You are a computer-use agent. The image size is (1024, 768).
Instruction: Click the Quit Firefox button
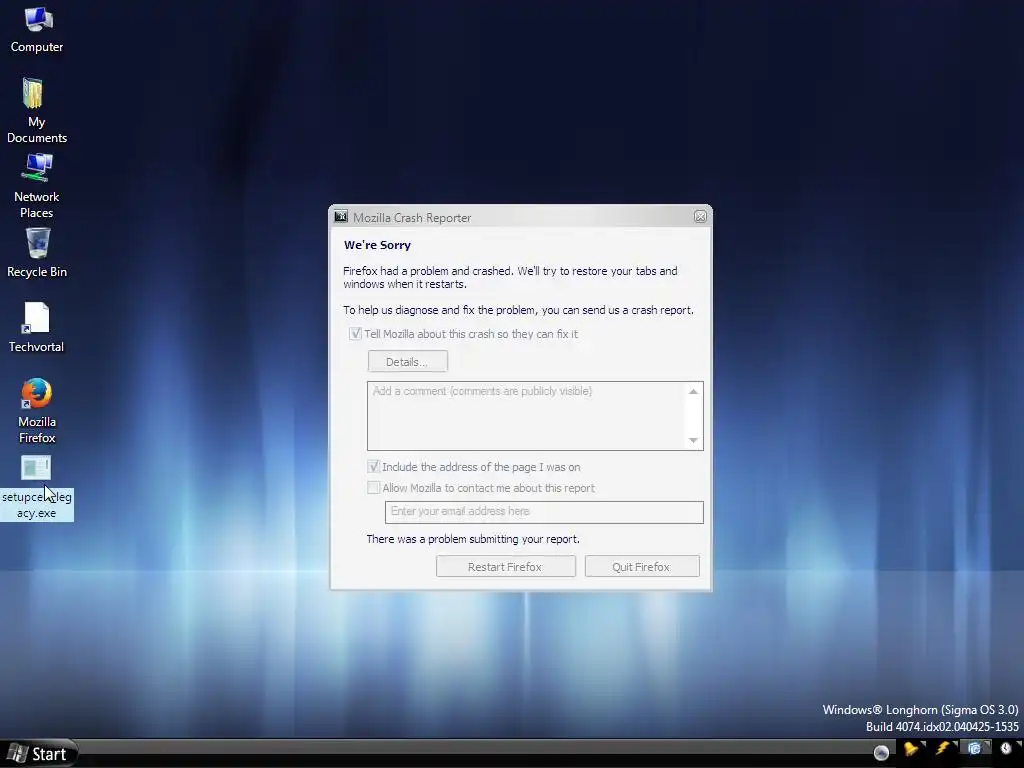coord(642,566)
